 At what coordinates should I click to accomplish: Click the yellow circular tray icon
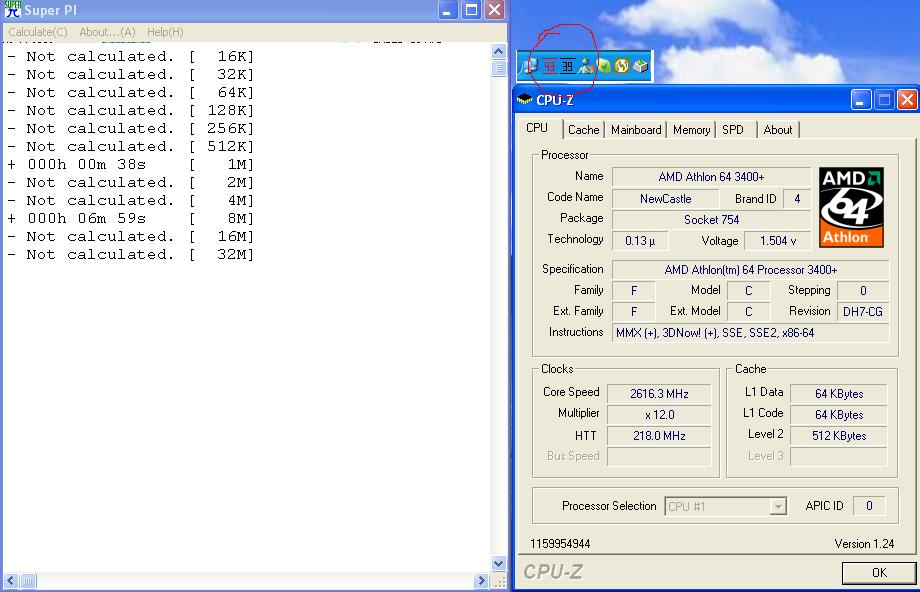click(621, 66)
